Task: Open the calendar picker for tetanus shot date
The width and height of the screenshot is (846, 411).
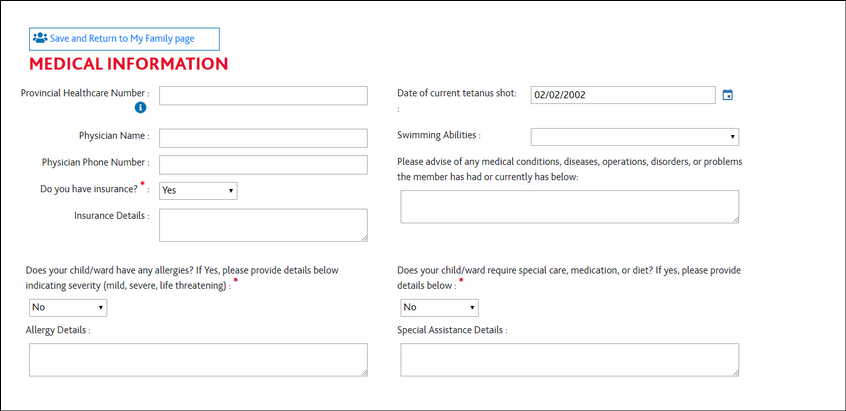Action: [x=727, y=95]
